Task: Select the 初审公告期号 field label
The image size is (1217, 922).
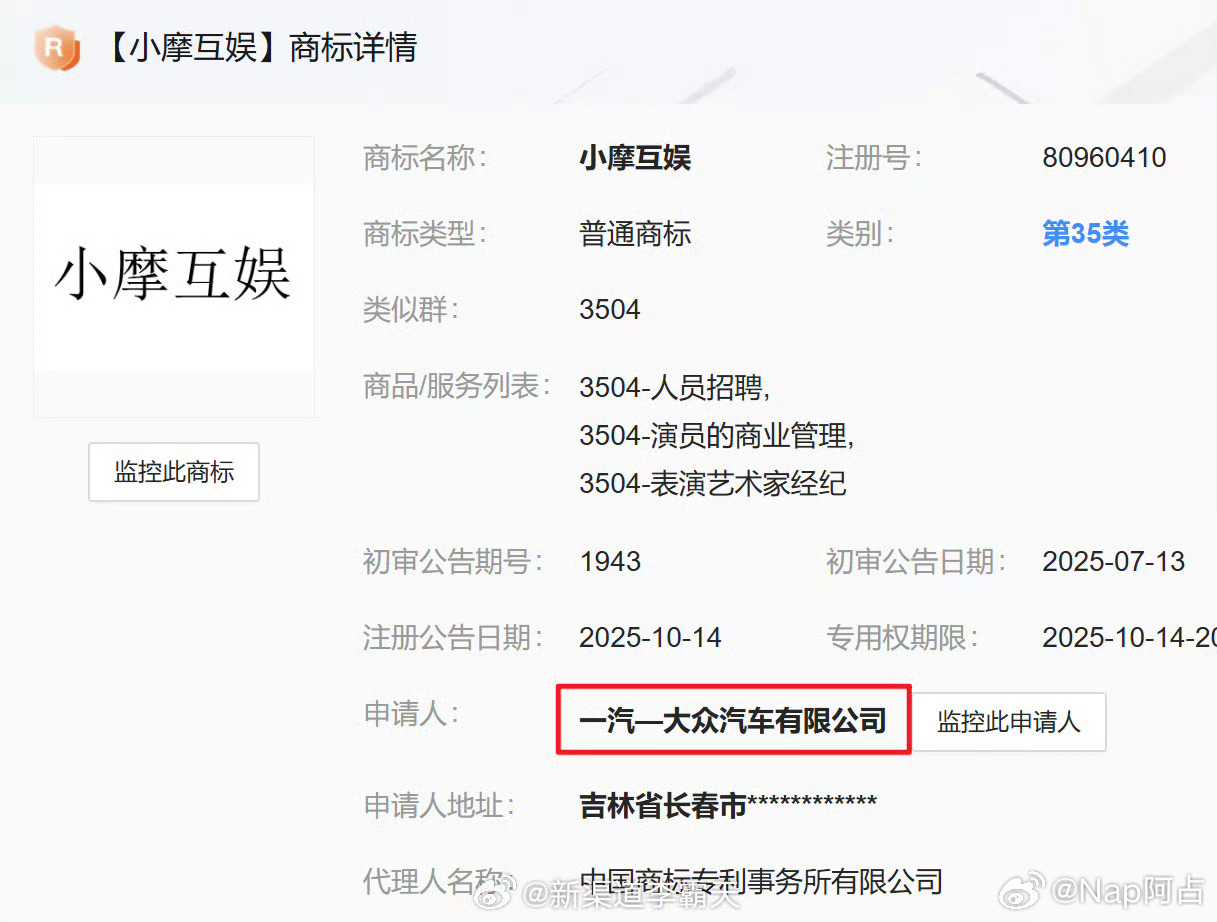Action: [x=453, y=561]
